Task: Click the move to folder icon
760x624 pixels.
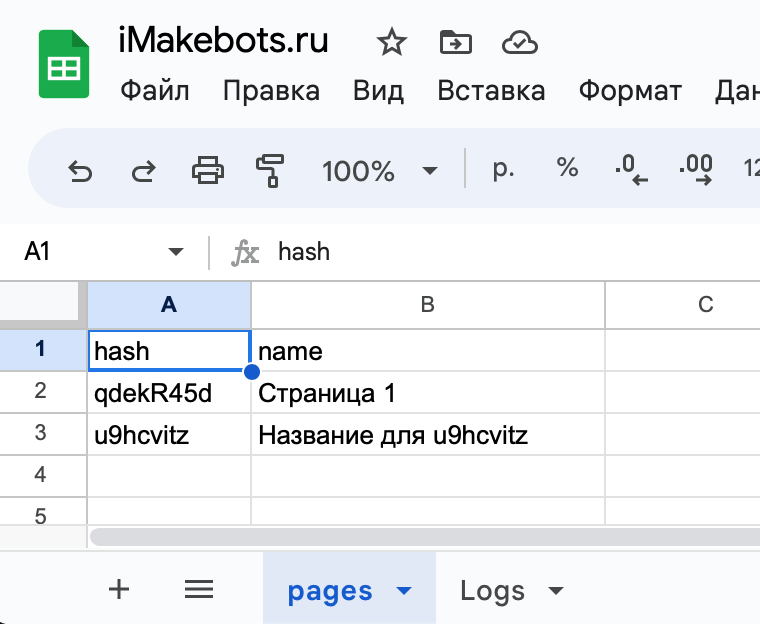Action: 456,43
